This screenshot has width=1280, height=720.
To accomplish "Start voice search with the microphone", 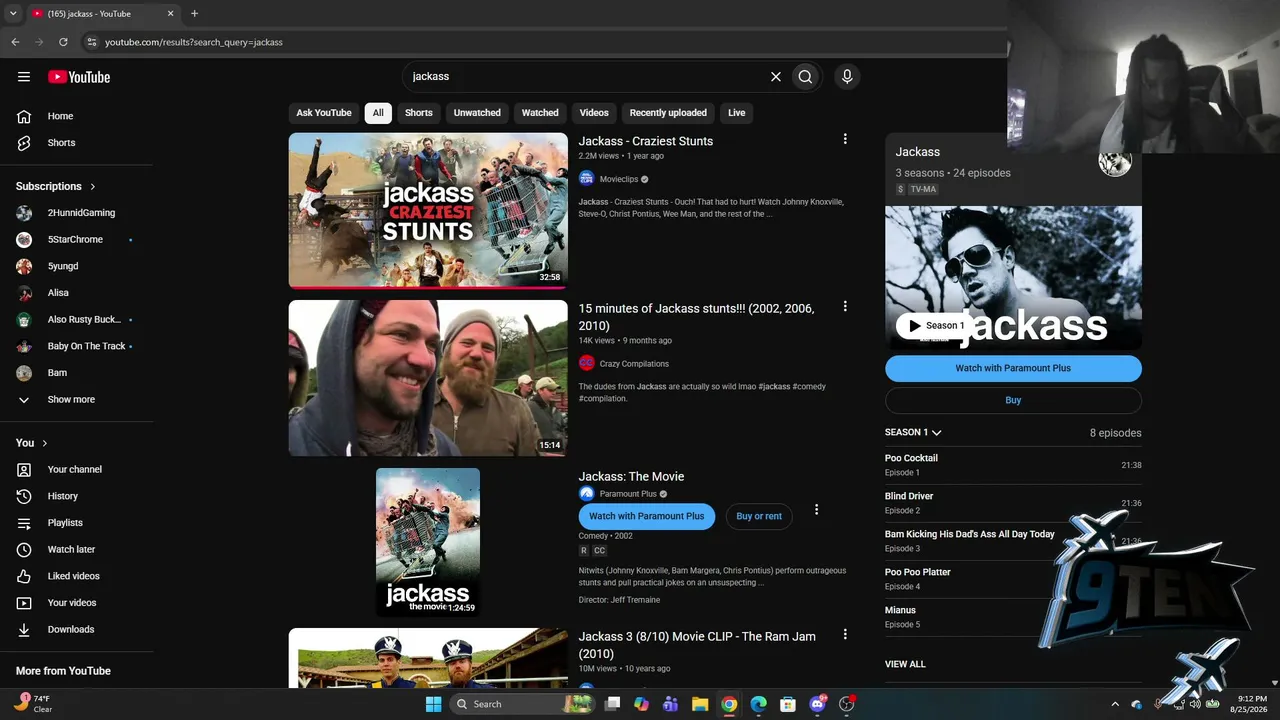I will [x=847, y=77].
